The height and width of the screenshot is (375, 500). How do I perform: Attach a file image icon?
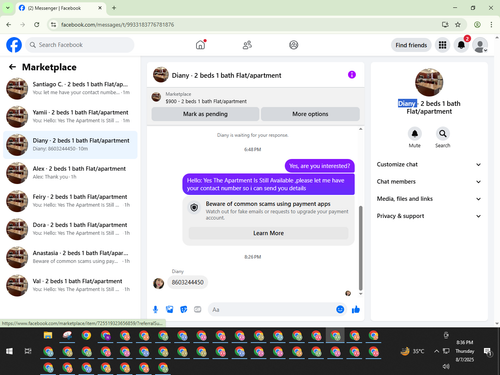click(x=170, y=310)
